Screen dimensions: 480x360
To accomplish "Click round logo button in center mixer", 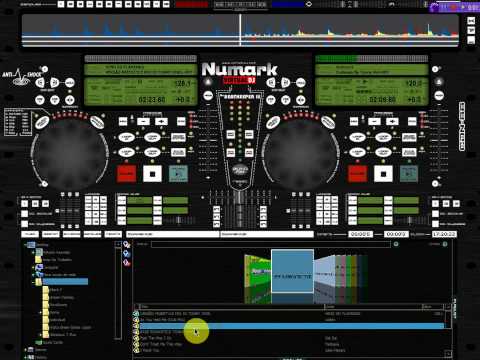I will (x=240, y=170).
